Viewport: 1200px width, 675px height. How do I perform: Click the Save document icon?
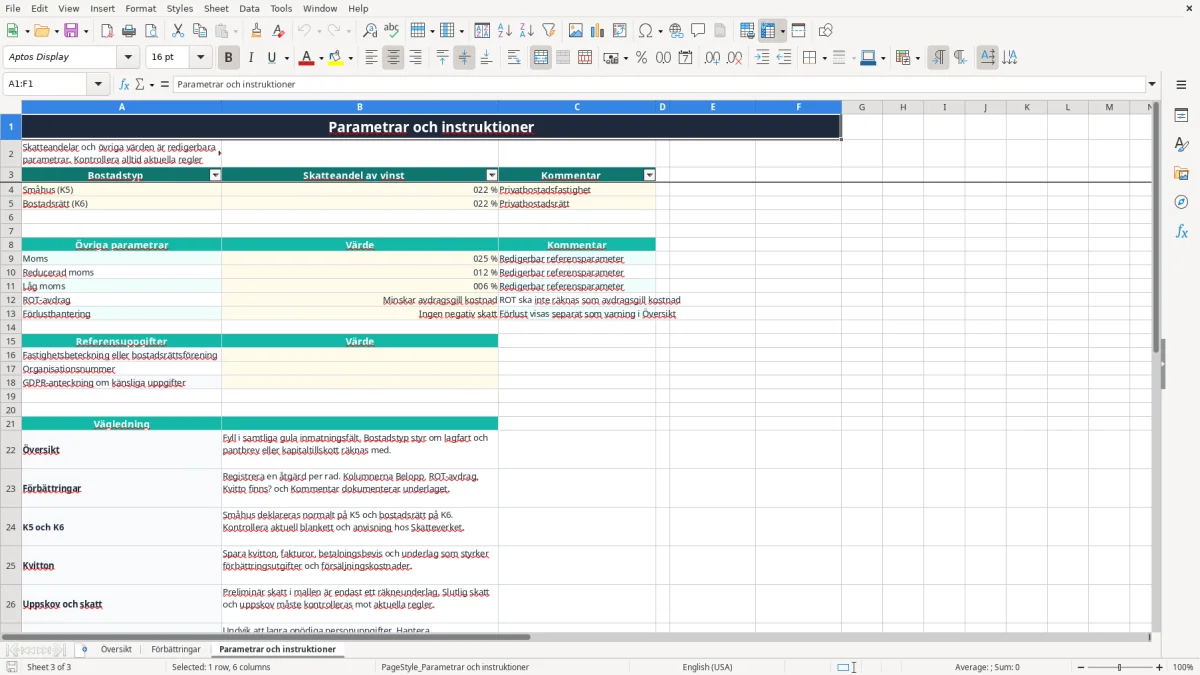[71, 31]
